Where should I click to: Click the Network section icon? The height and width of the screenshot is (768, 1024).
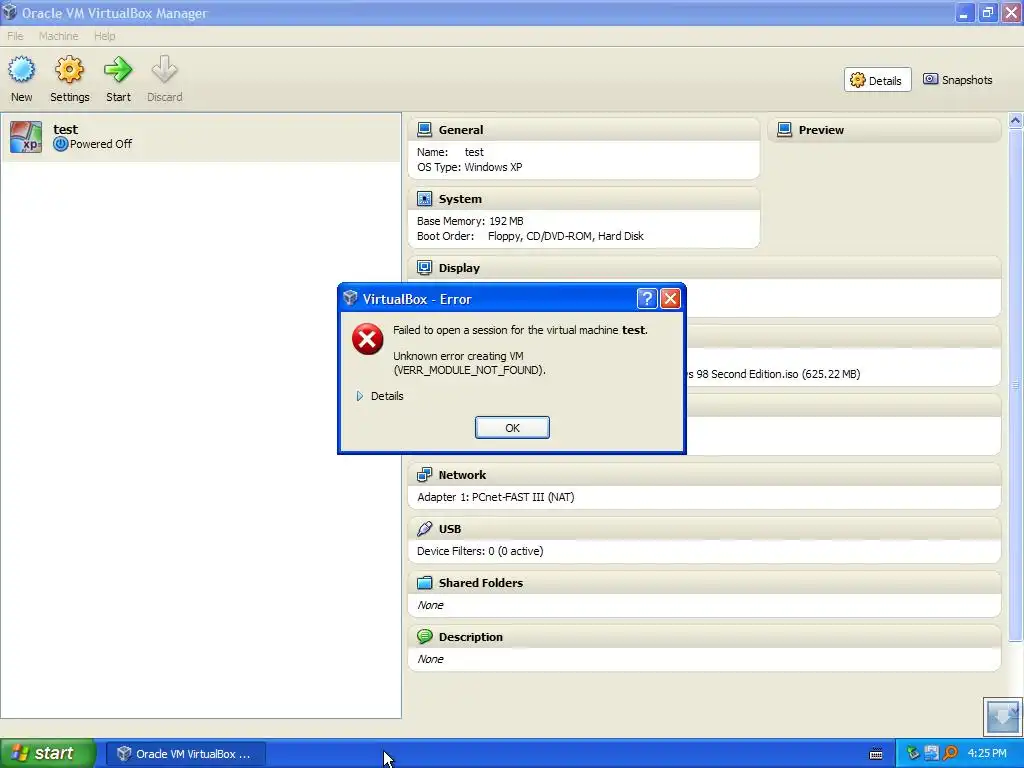pyautogui.click(x=424, y=475)
